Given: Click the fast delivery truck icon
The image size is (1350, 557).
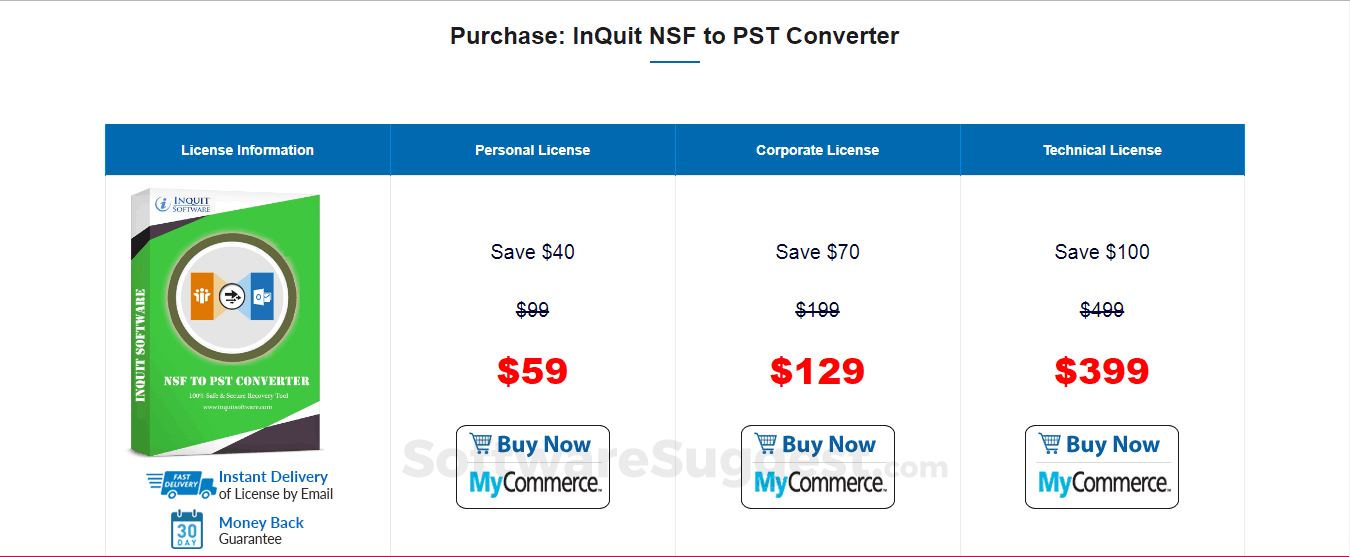Looking at the screenshot, I should point(181,485).
